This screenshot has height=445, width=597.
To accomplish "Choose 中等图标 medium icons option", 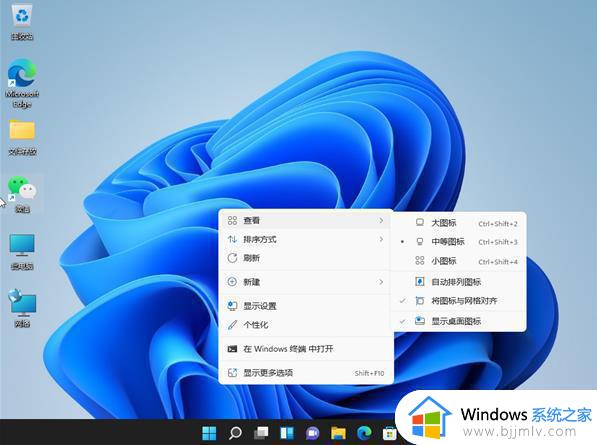I will tap(459, 242).
